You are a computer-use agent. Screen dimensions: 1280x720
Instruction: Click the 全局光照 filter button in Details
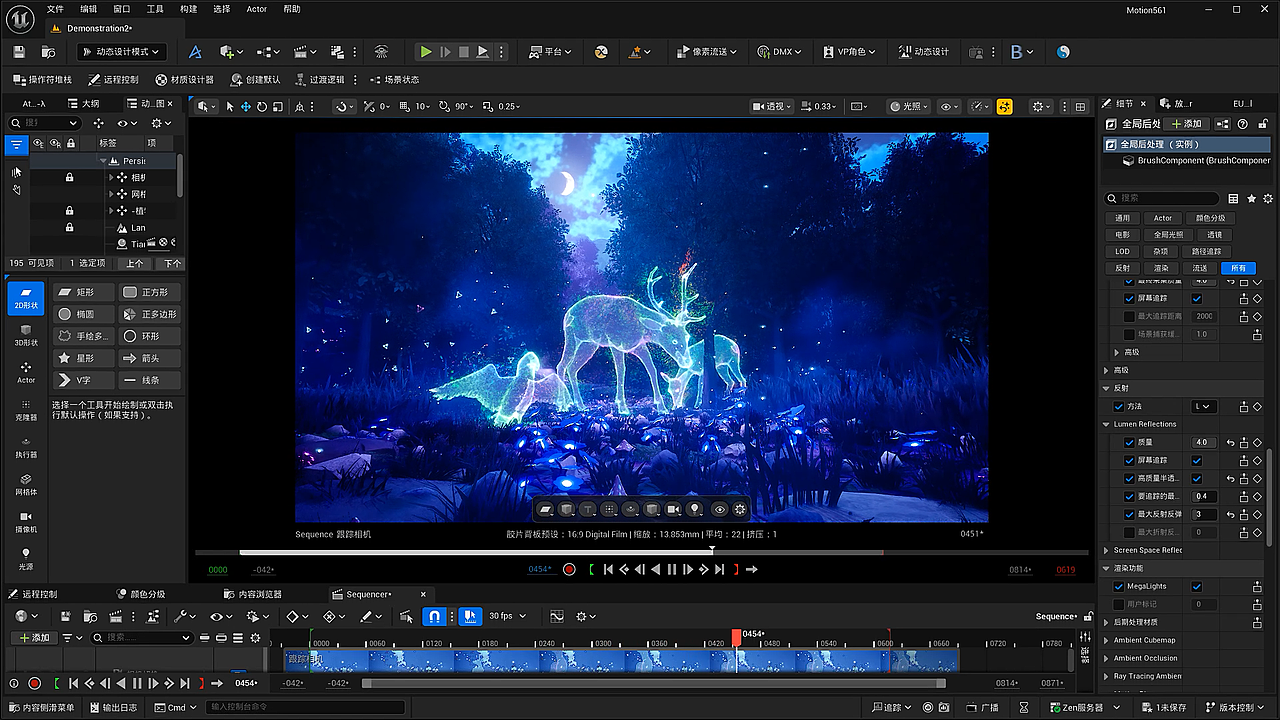coord(1169,235)
